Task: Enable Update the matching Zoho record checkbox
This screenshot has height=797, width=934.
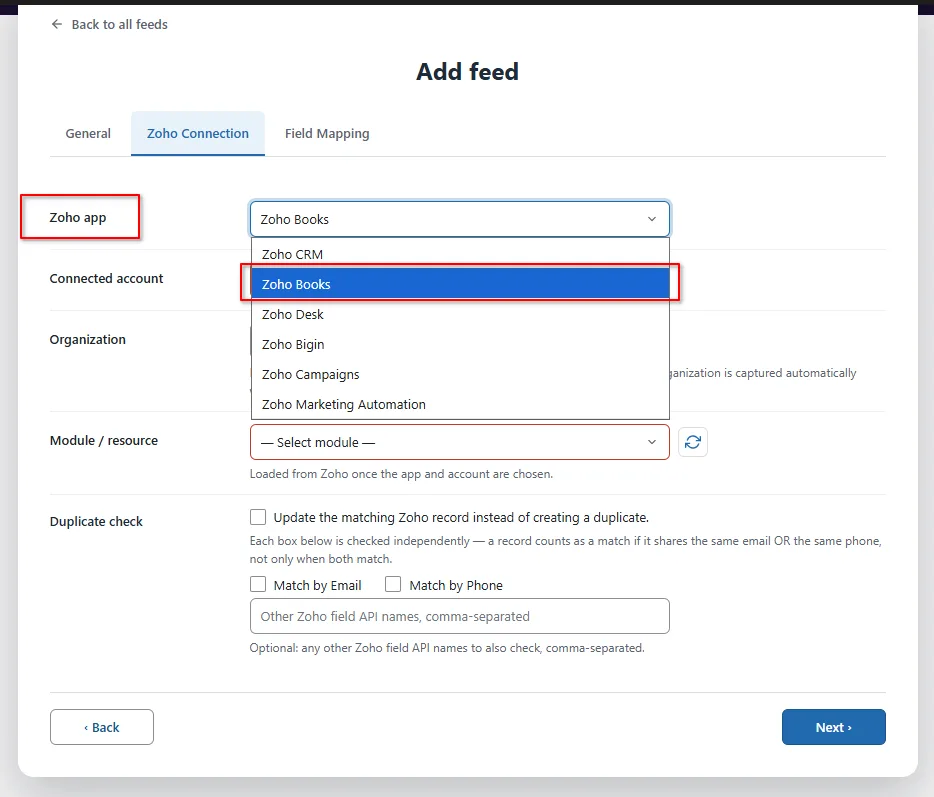Action: 258,517
